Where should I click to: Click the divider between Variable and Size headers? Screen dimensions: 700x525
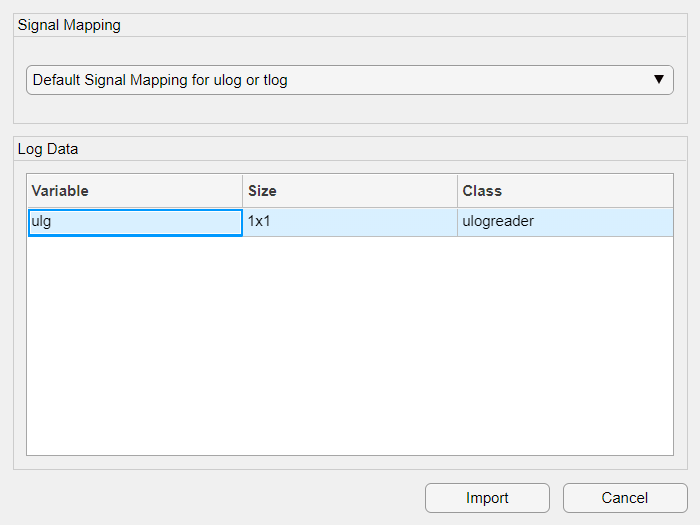click(x=242, y=191)
